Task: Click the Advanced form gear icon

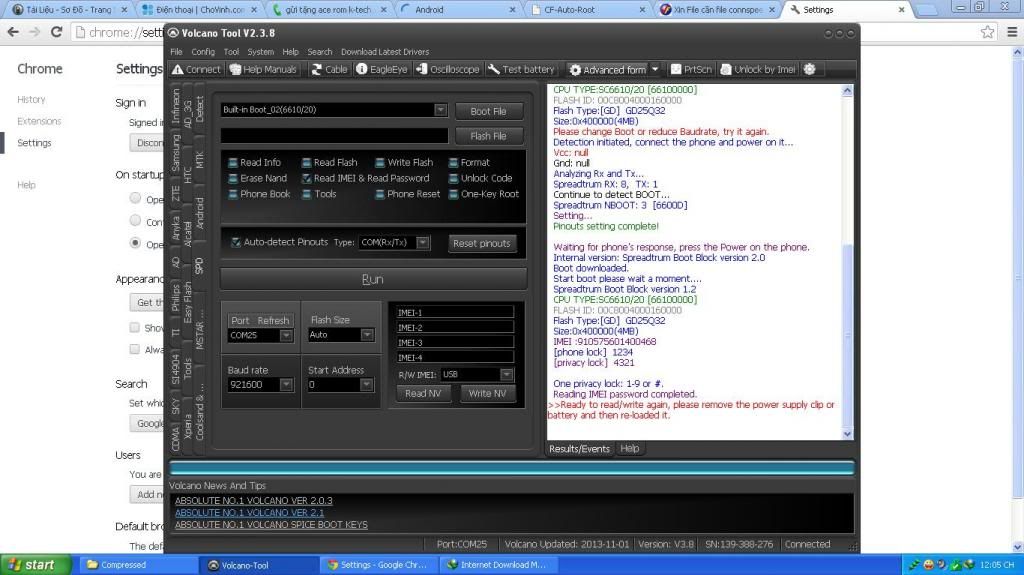Action: point(575,69)
